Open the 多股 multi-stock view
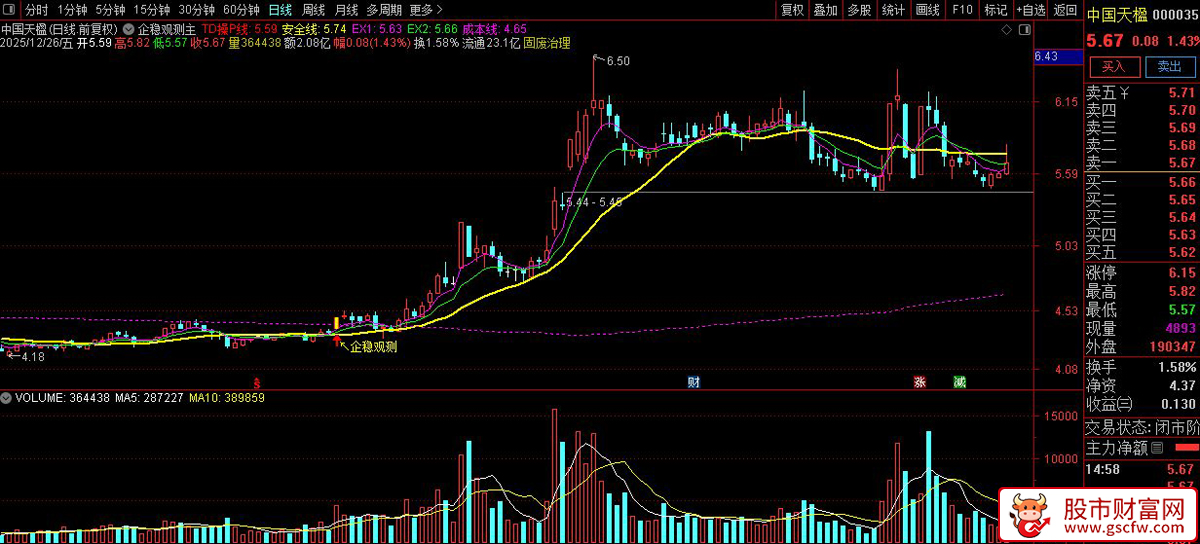The width and height of the screenshot is (1200, 544). (x=859, y=10)
